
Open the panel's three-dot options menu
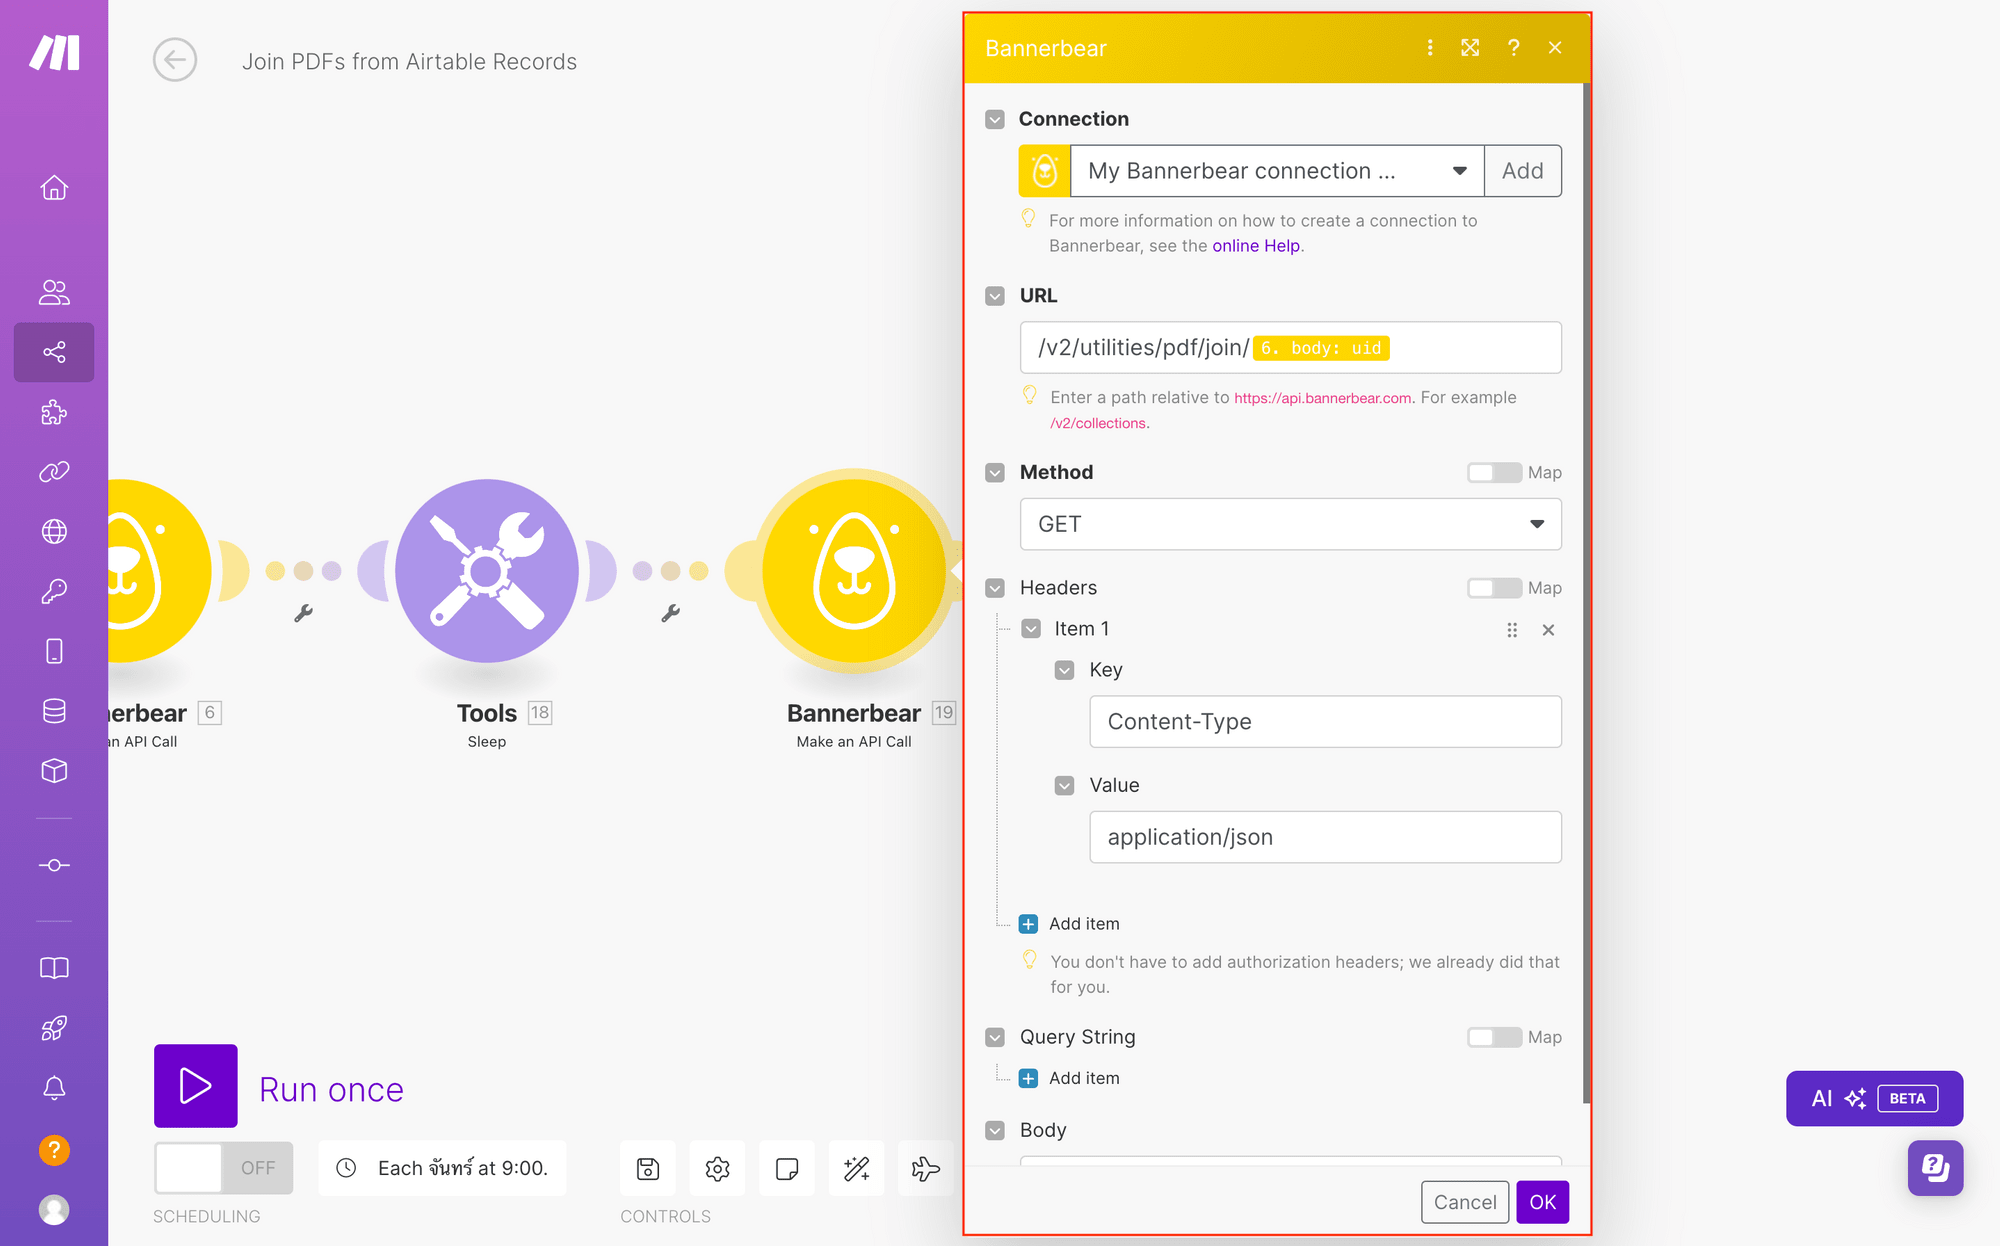tap(1430, 48)
